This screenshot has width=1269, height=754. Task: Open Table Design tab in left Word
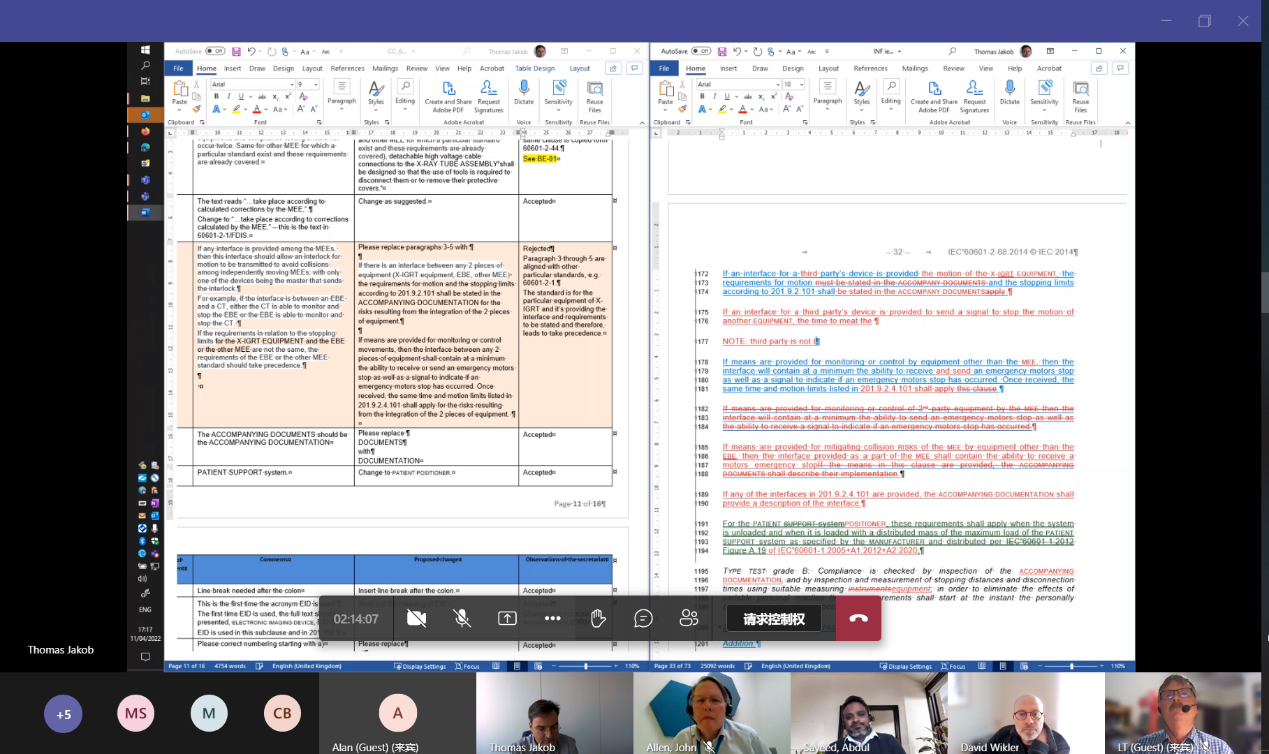pos(535,68)
